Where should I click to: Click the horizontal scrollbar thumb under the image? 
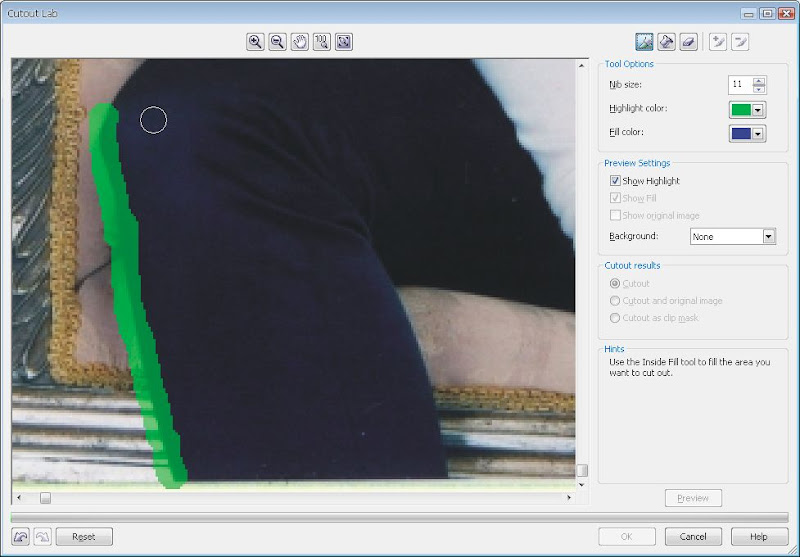tap(45, 498)
